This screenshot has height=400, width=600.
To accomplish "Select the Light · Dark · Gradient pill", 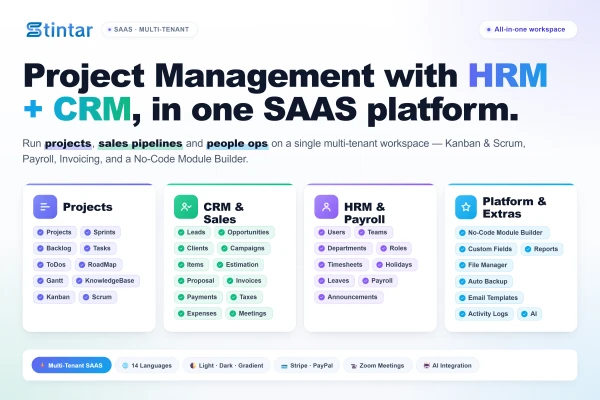I will coord(227,365).
